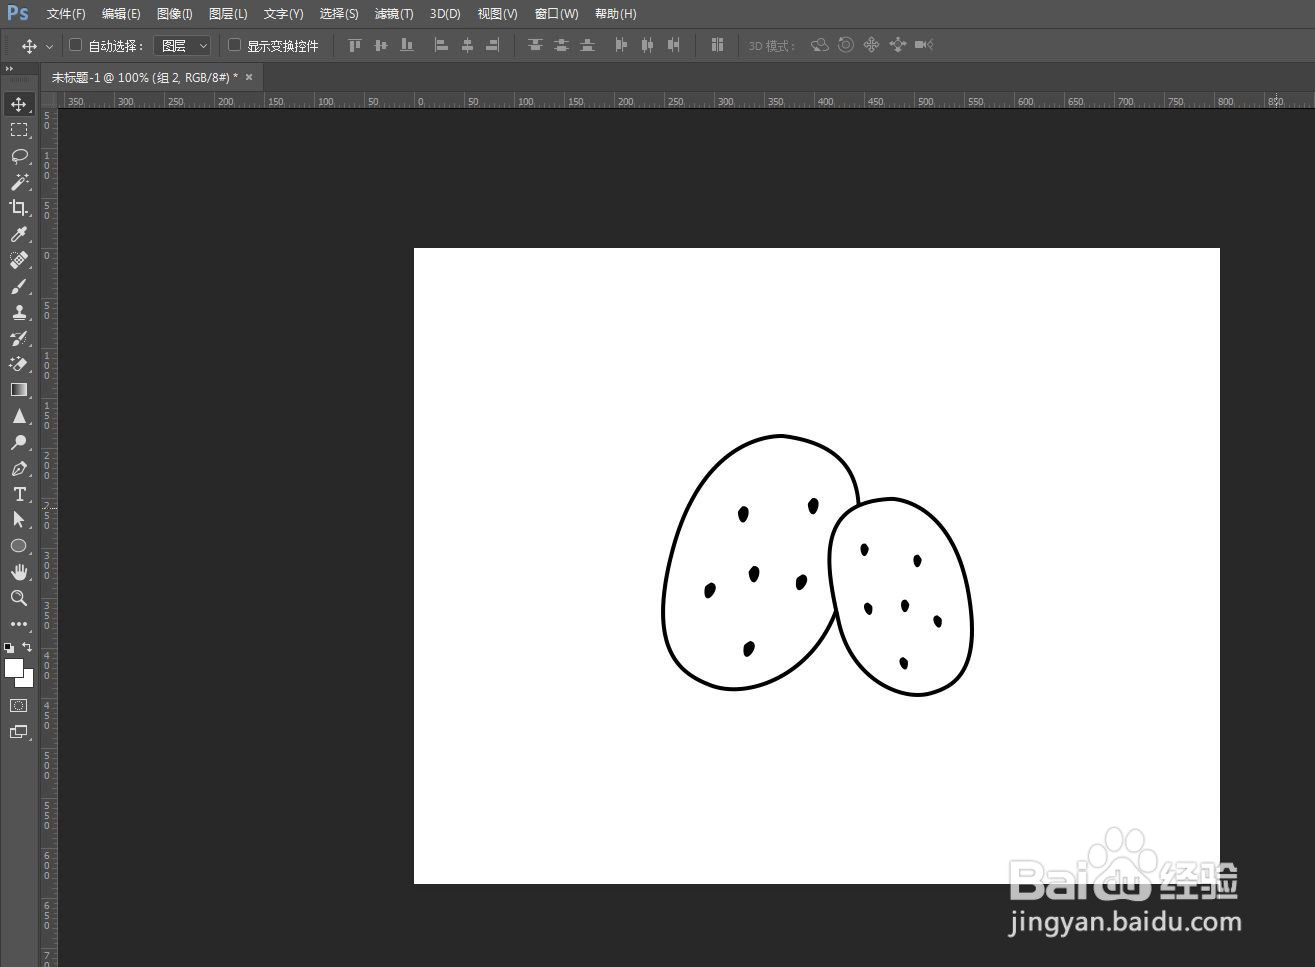This screenshot has height=967, width=1315.
Task: Select the Dodge tool
Action: pos(19,442)
